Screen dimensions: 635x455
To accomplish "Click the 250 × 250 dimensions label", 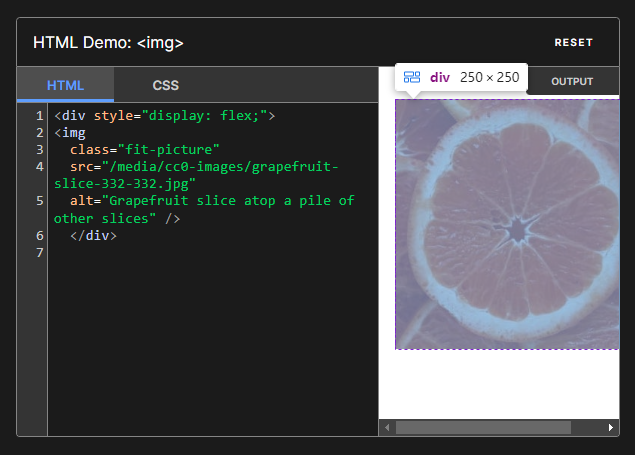I will 489,77.
